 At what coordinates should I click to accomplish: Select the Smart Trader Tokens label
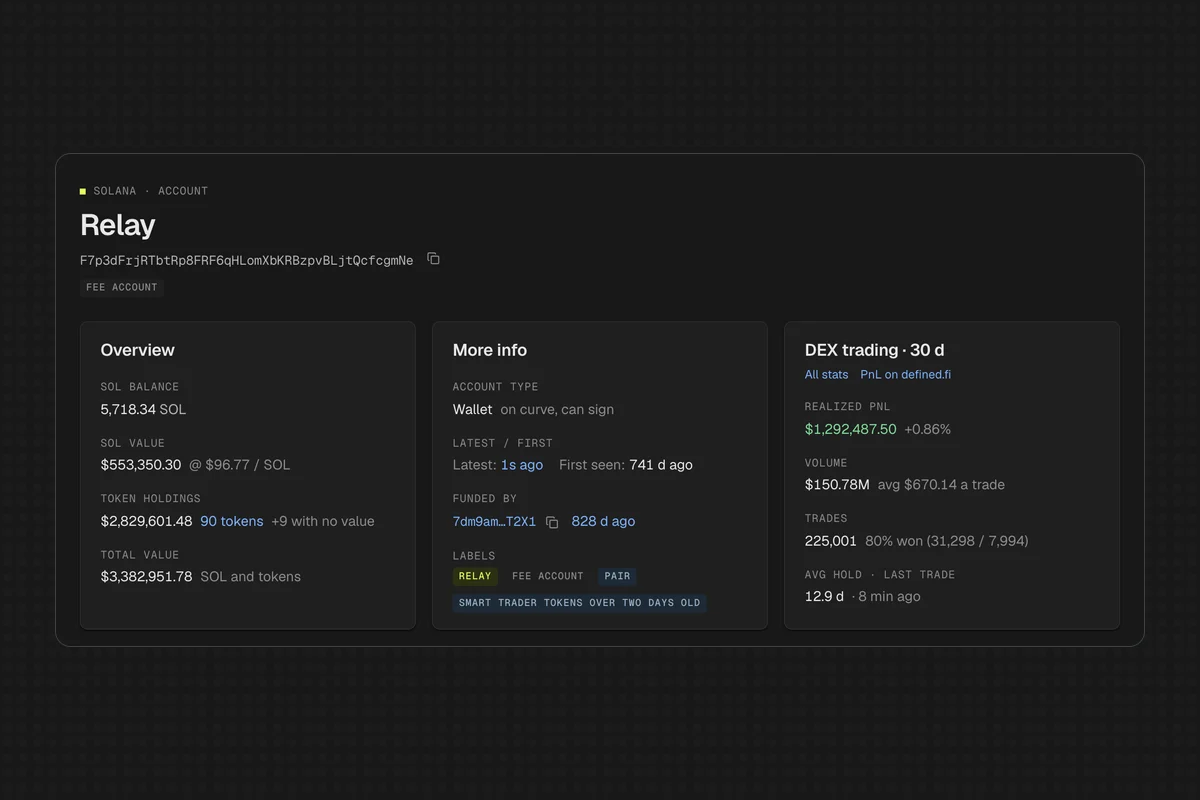pos(579,603)
